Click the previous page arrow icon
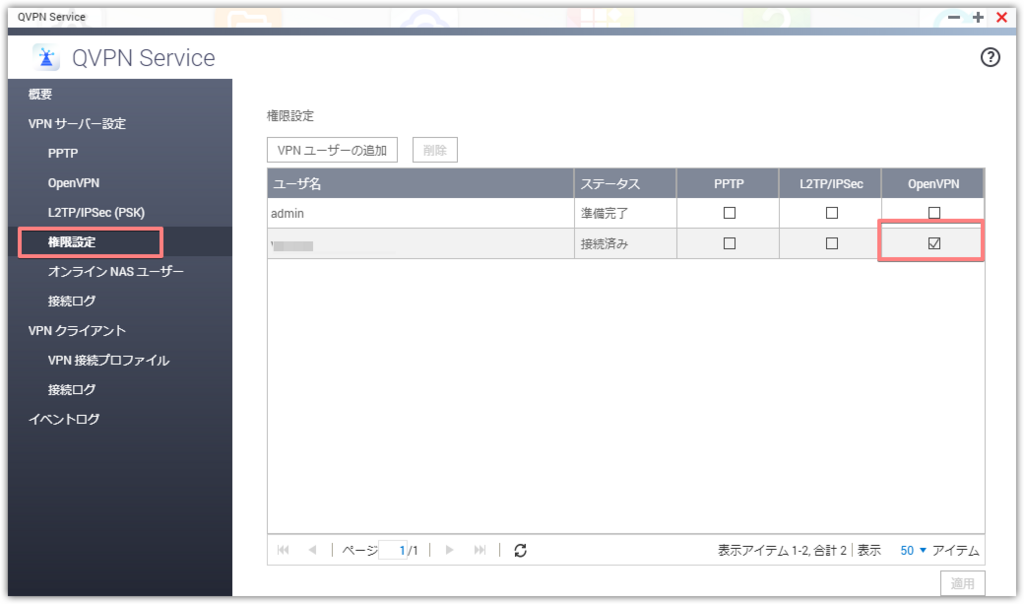This screenshot has width=1024, height=604. coord(312,549)
